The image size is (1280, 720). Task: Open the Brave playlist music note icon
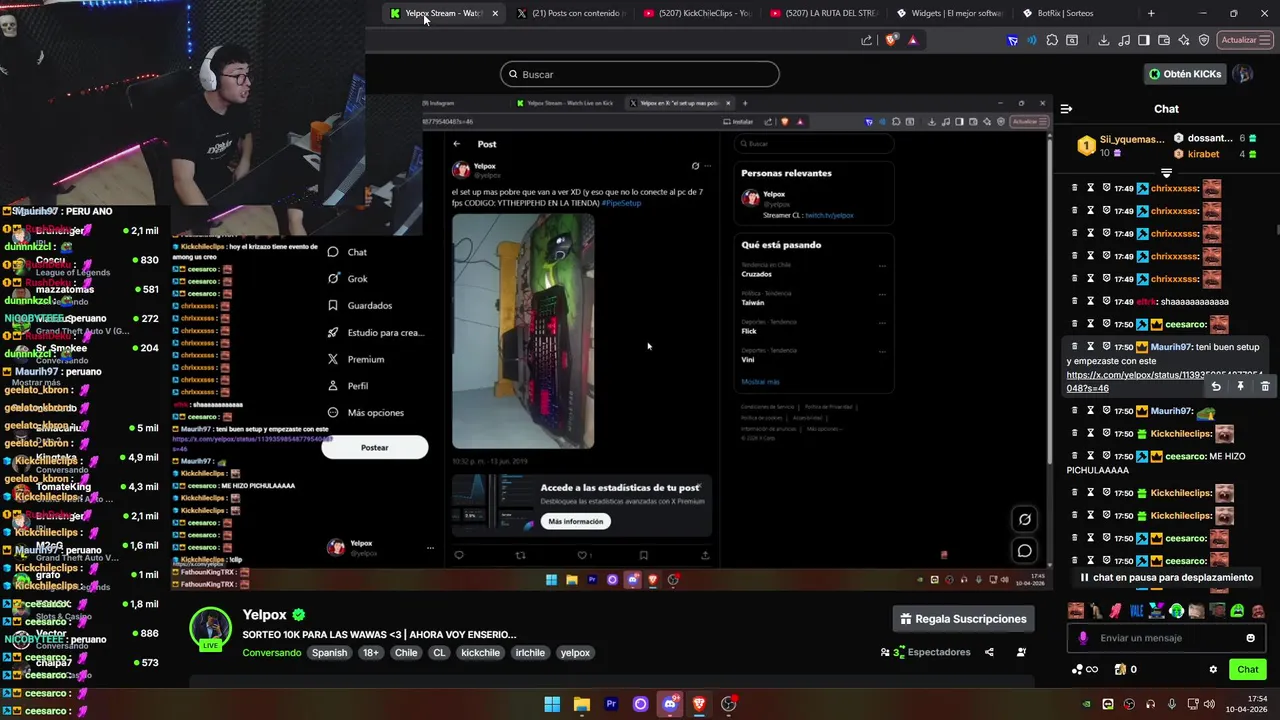click(x=1124, y=40)
